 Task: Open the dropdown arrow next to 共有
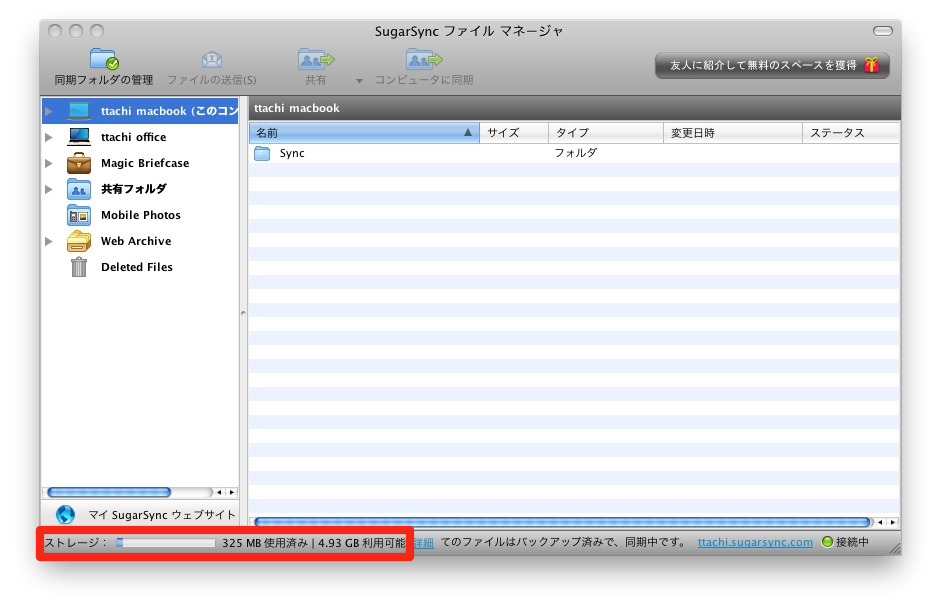(359, 80)
